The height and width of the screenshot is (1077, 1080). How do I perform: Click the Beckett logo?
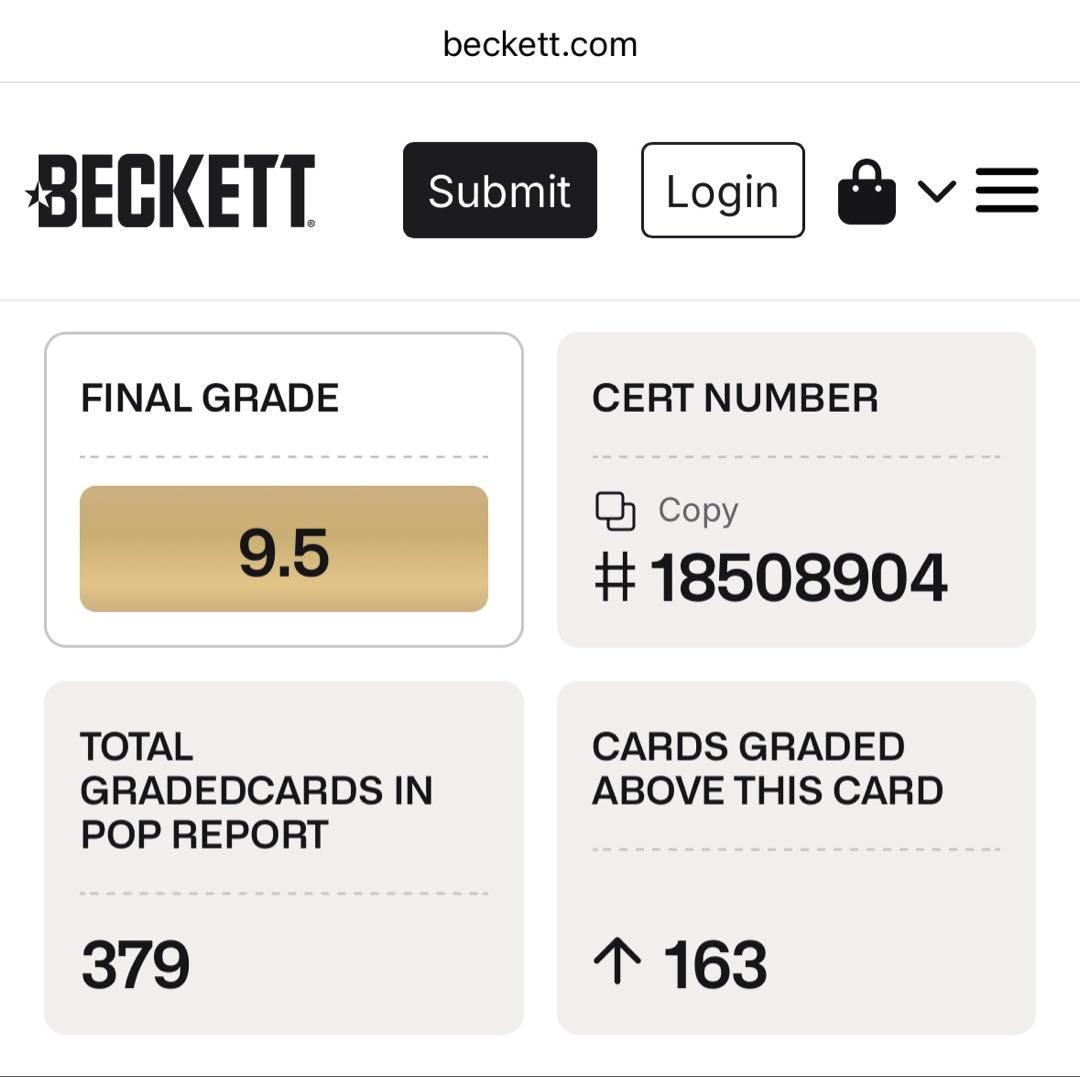(172, 191)
